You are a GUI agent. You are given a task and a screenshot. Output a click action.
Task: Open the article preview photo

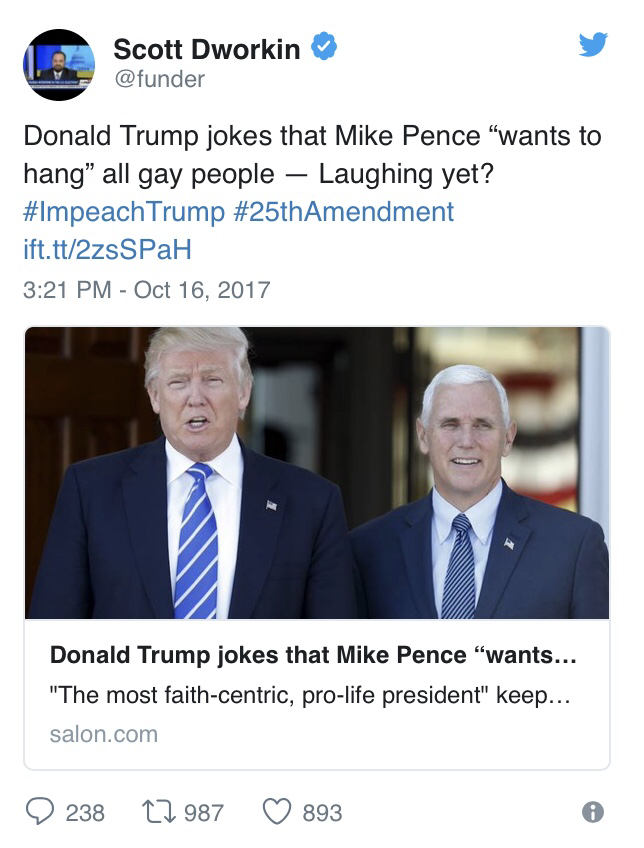click(x=317, y=473)
